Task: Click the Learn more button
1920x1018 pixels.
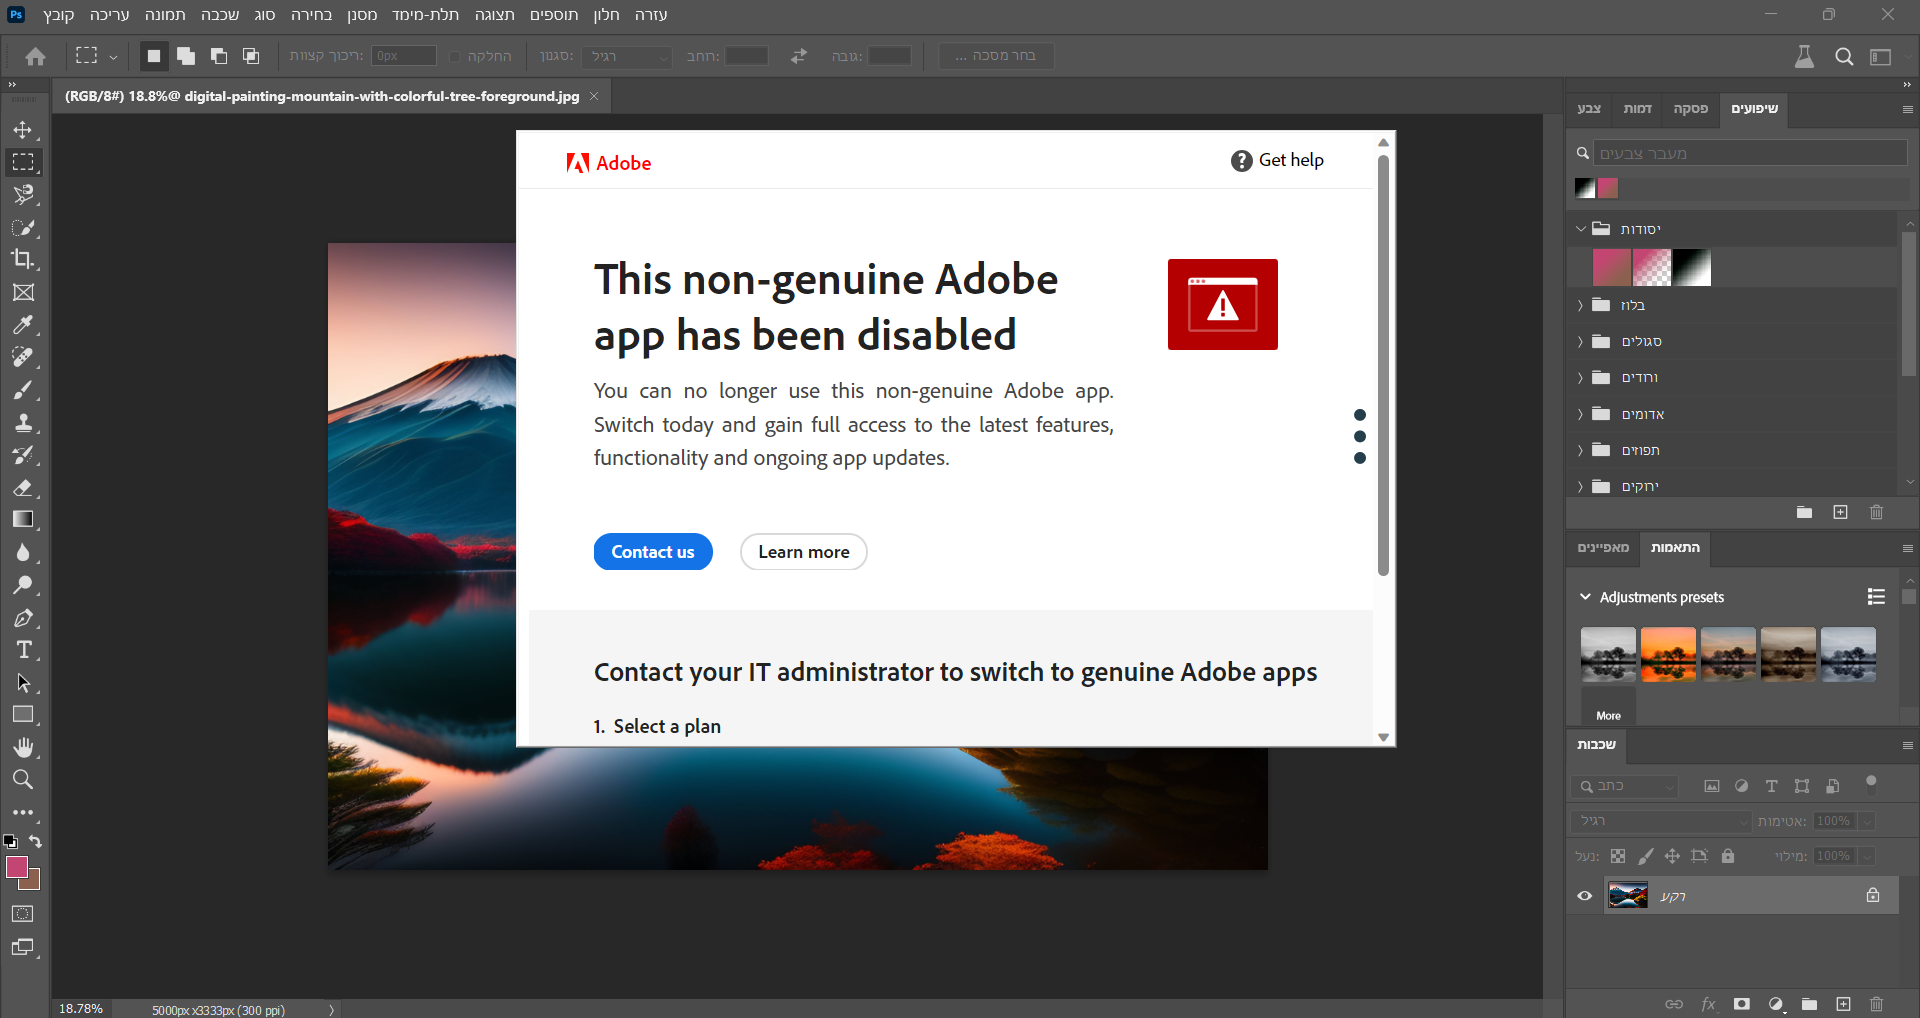Action: point(804,552)
